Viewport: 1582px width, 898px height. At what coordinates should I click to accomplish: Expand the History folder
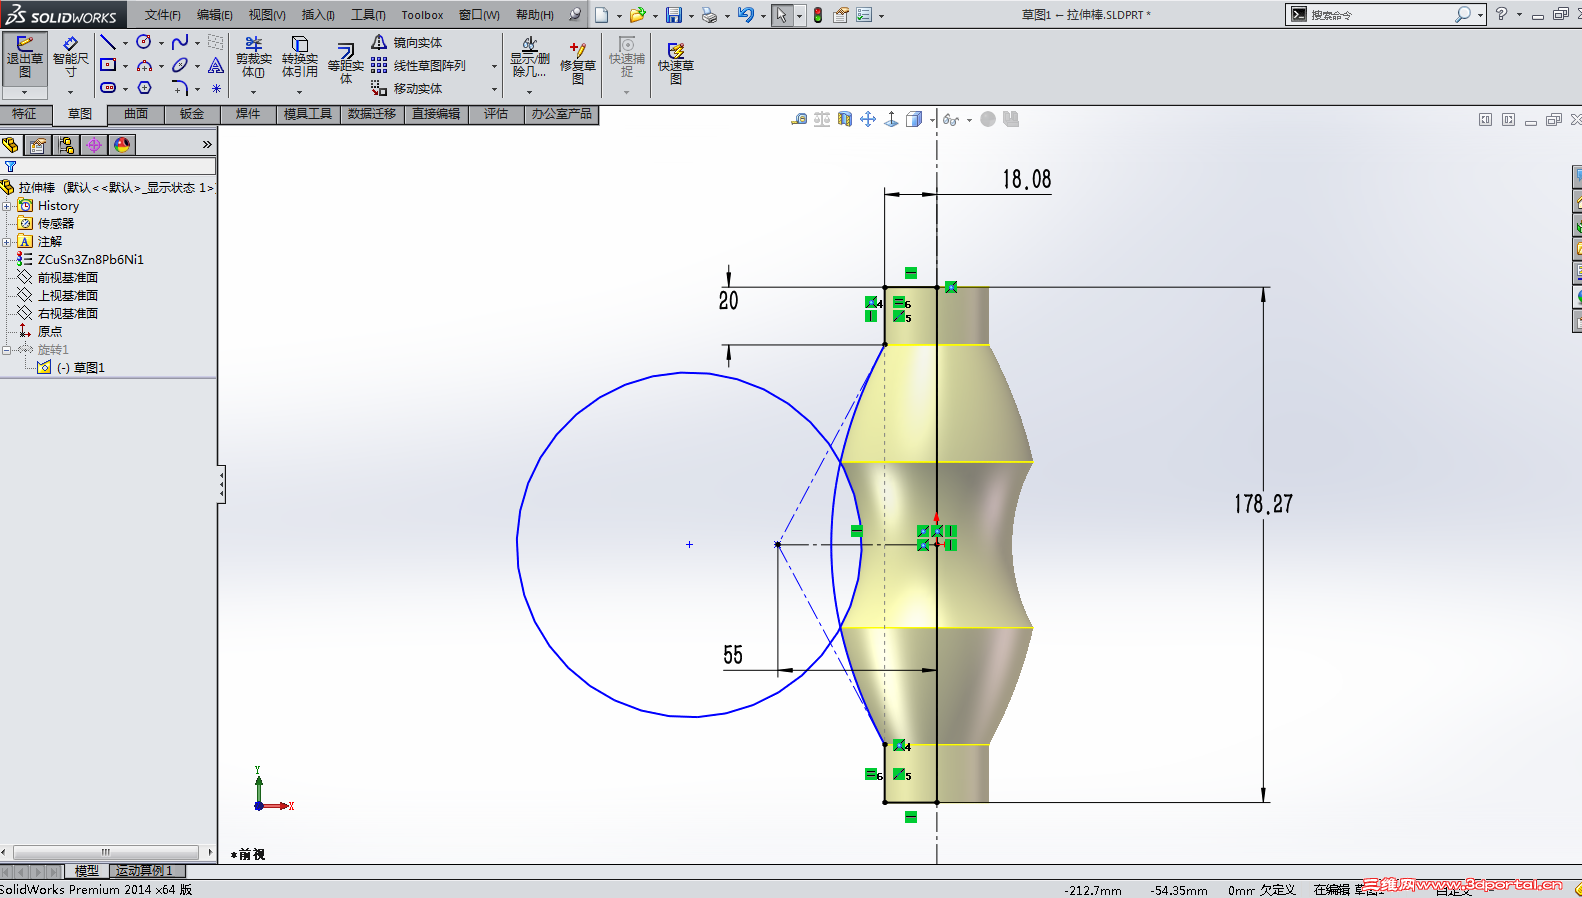pyautogui.click(x=7, y=206)
